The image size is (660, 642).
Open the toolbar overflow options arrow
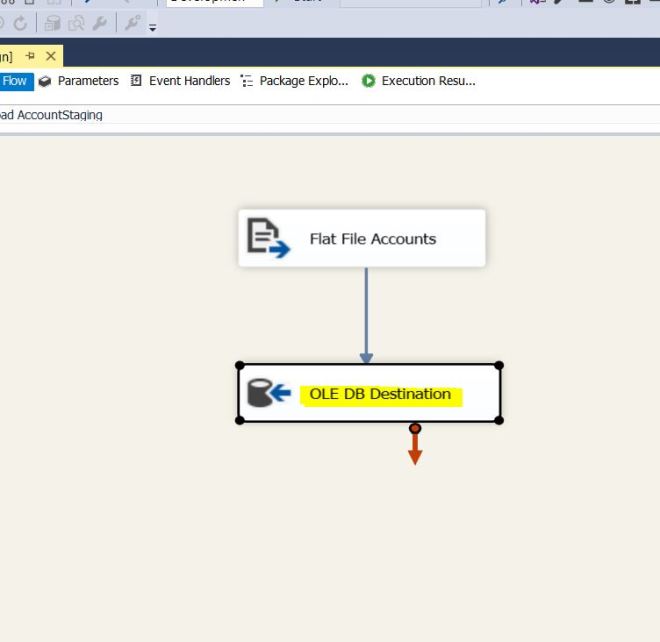(153, 27)
